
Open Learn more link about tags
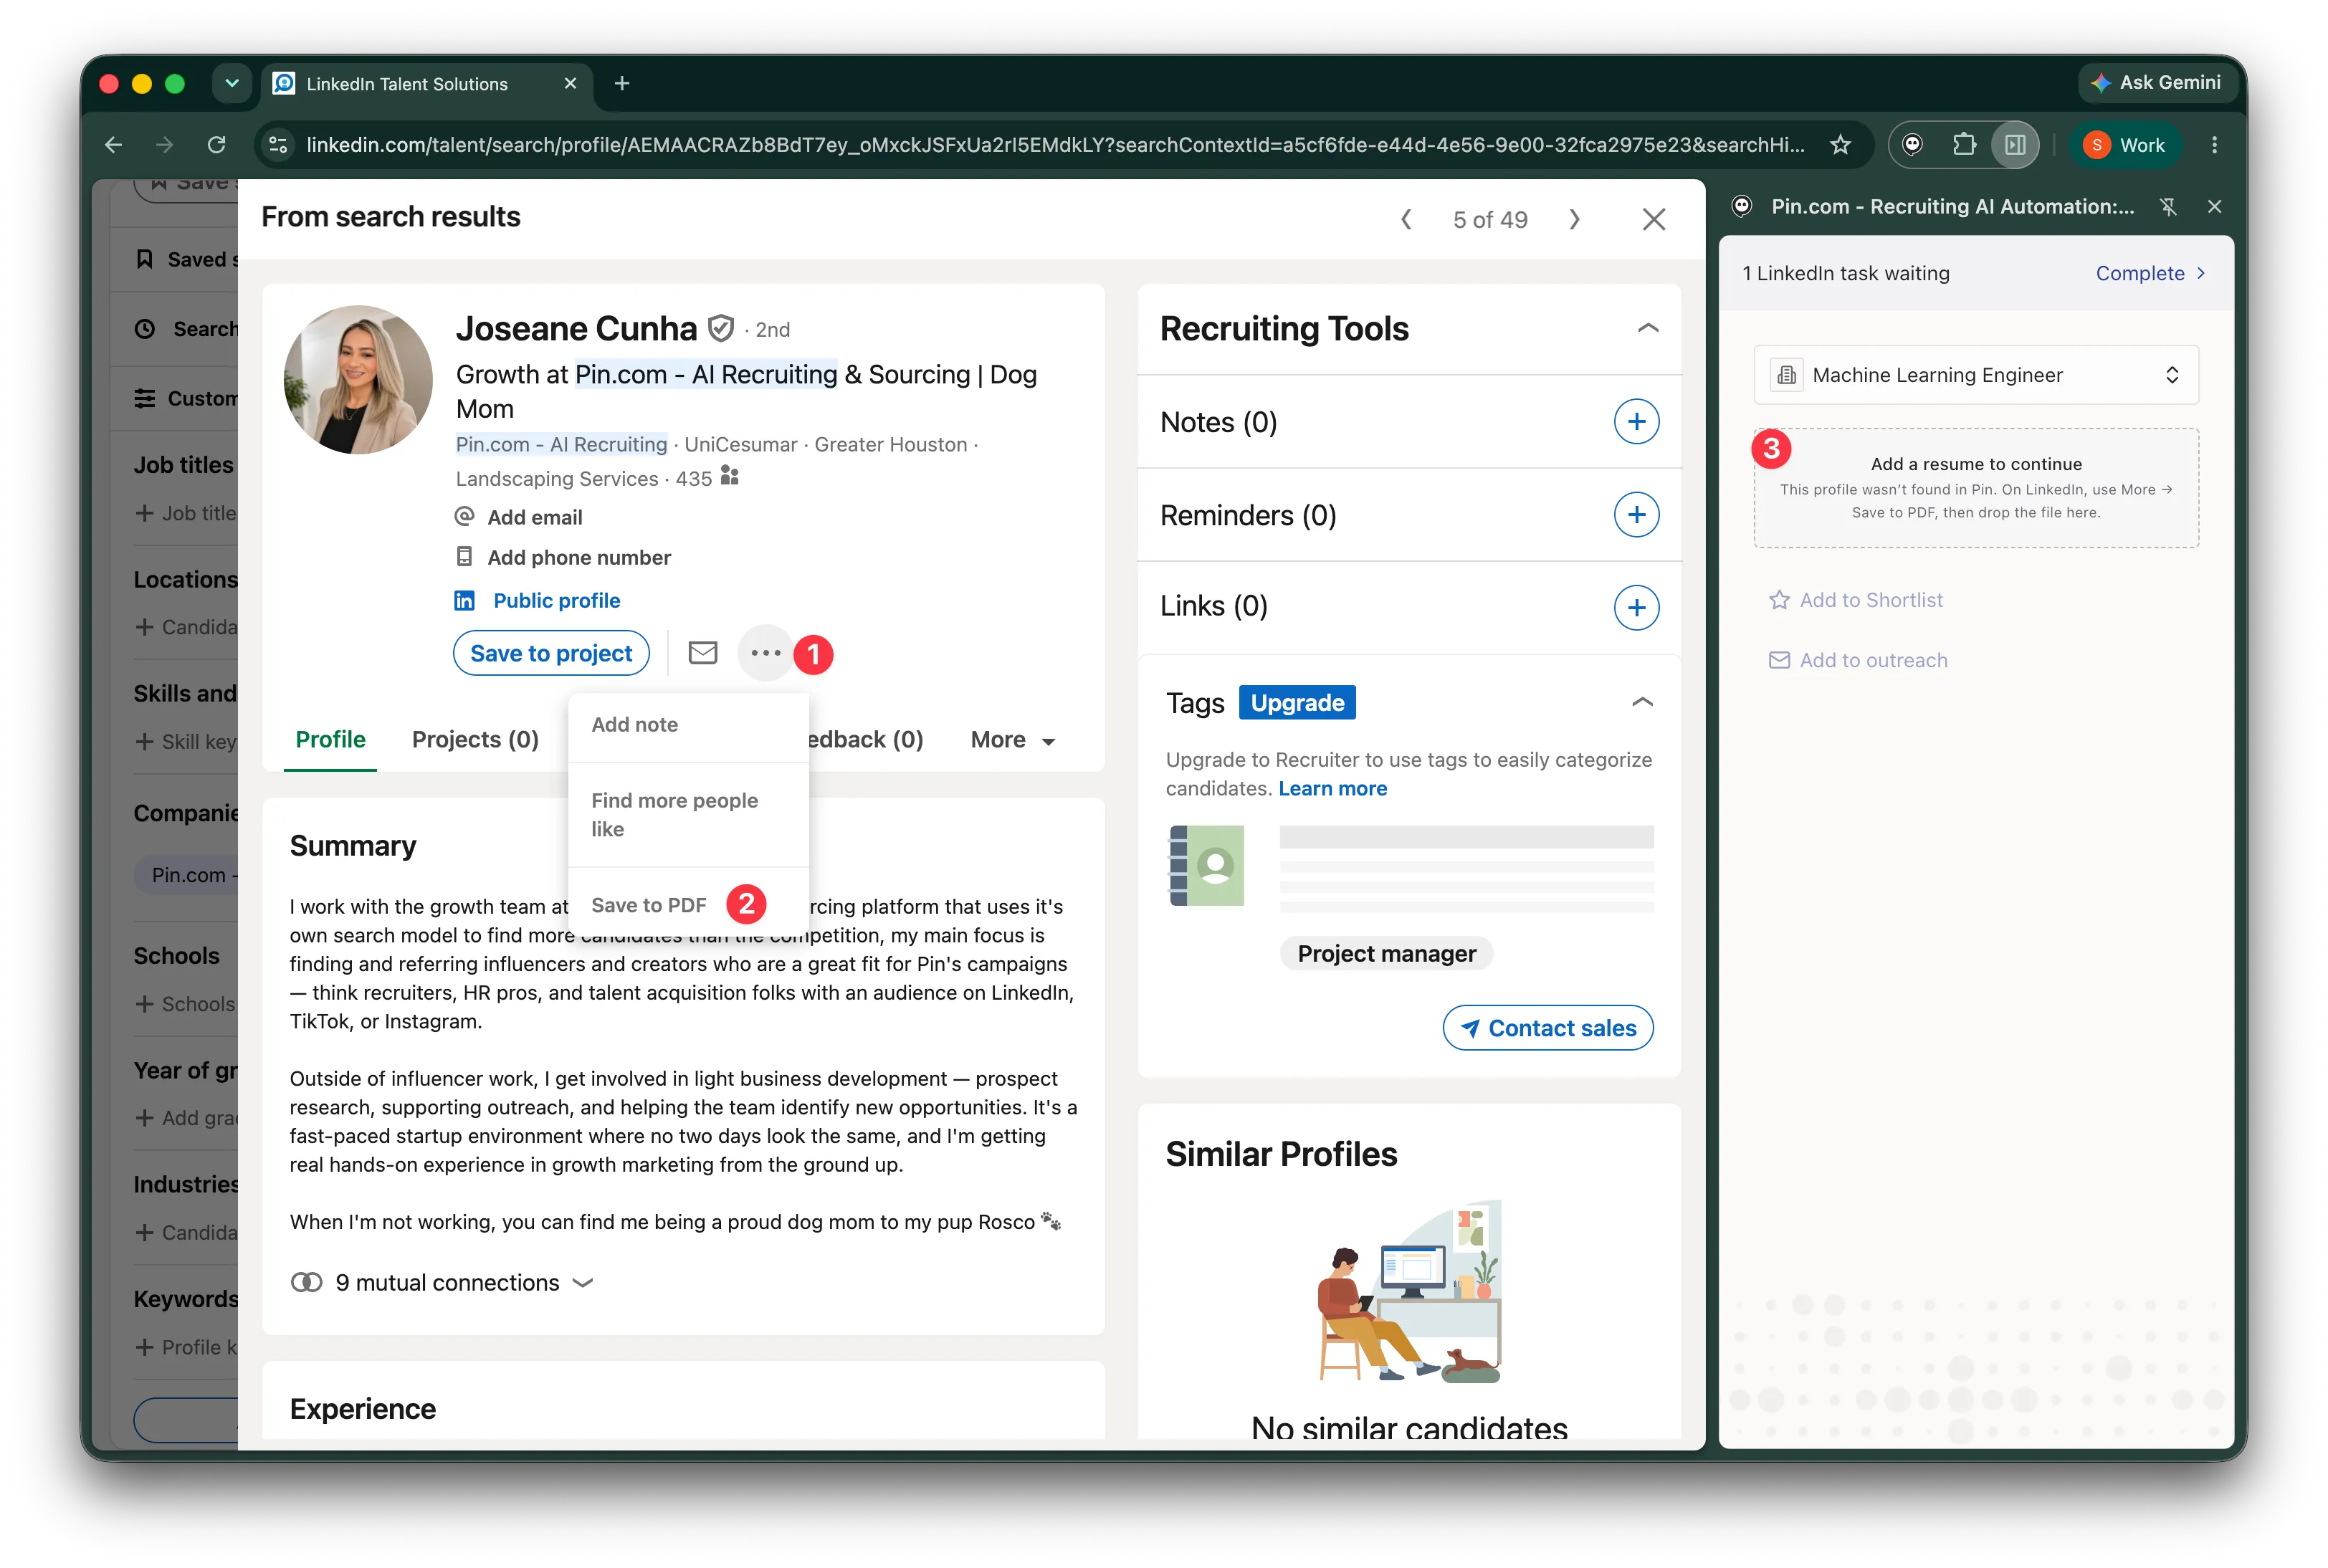(x=1332, y=788)
